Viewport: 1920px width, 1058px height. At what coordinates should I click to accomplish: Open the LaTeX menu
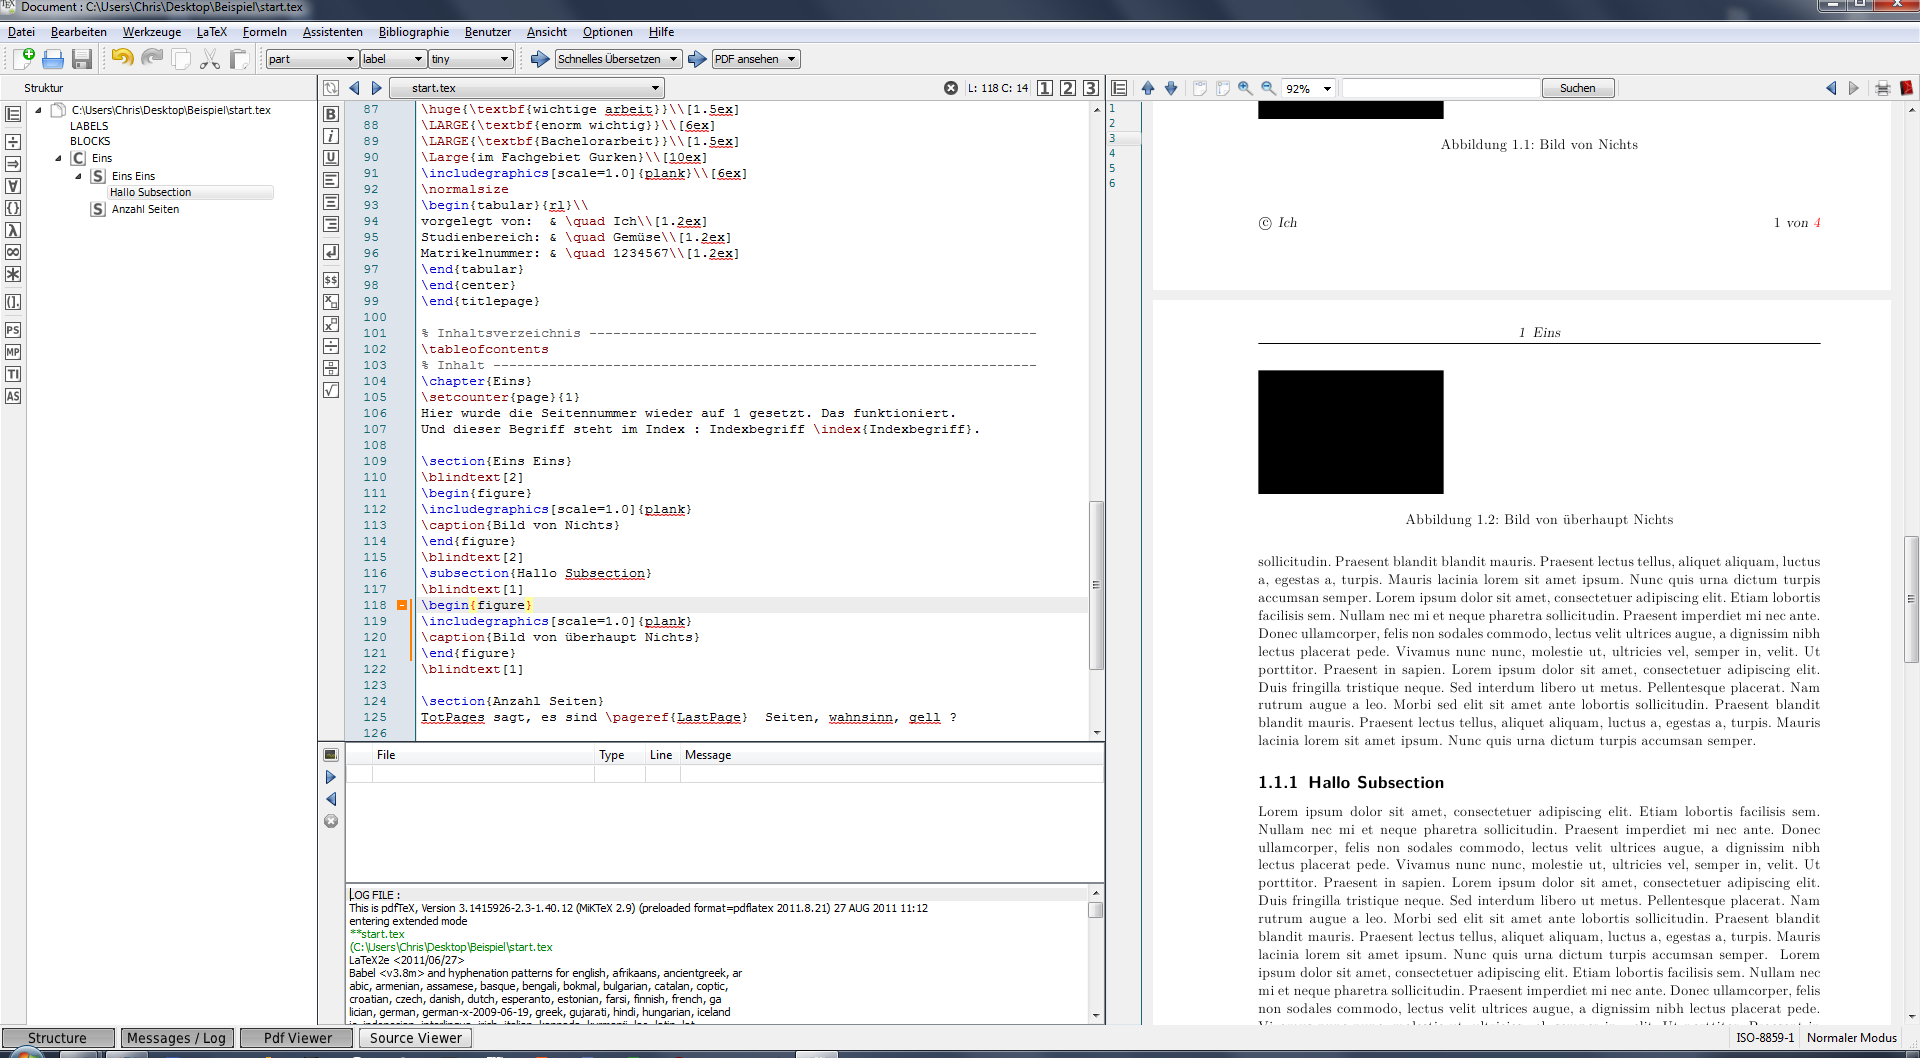point(211,32)
